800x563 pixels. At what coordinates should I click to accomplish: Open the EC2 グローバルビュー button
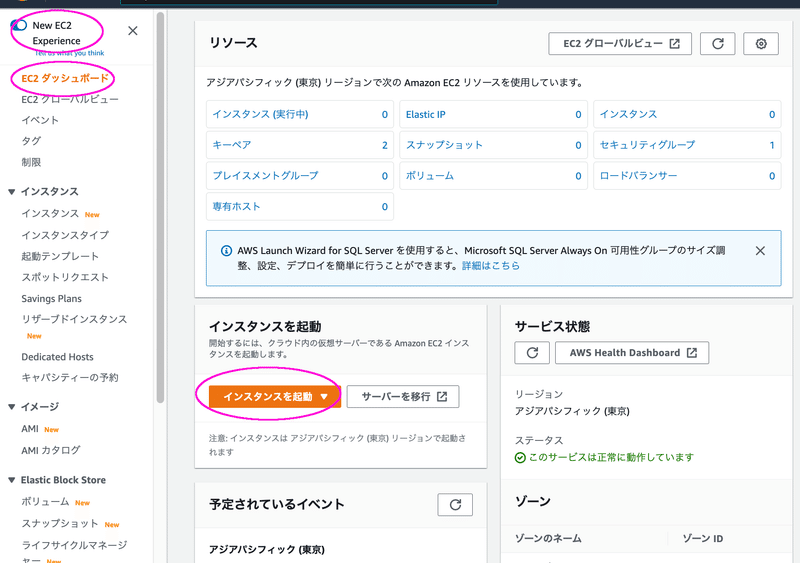[x=620, y=44]
